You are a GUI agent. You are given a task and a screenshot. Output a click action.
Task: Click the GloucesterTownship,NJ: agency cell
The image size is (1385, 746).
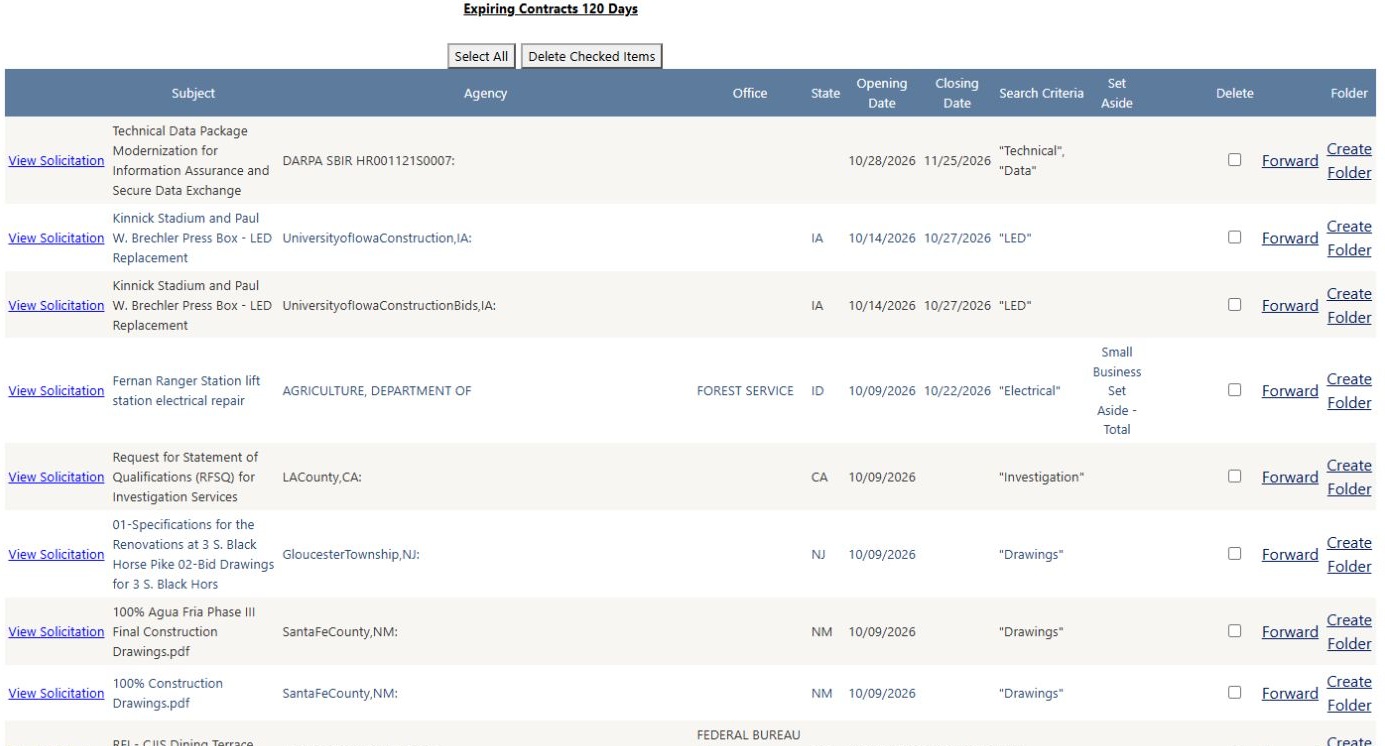[351, 555]
